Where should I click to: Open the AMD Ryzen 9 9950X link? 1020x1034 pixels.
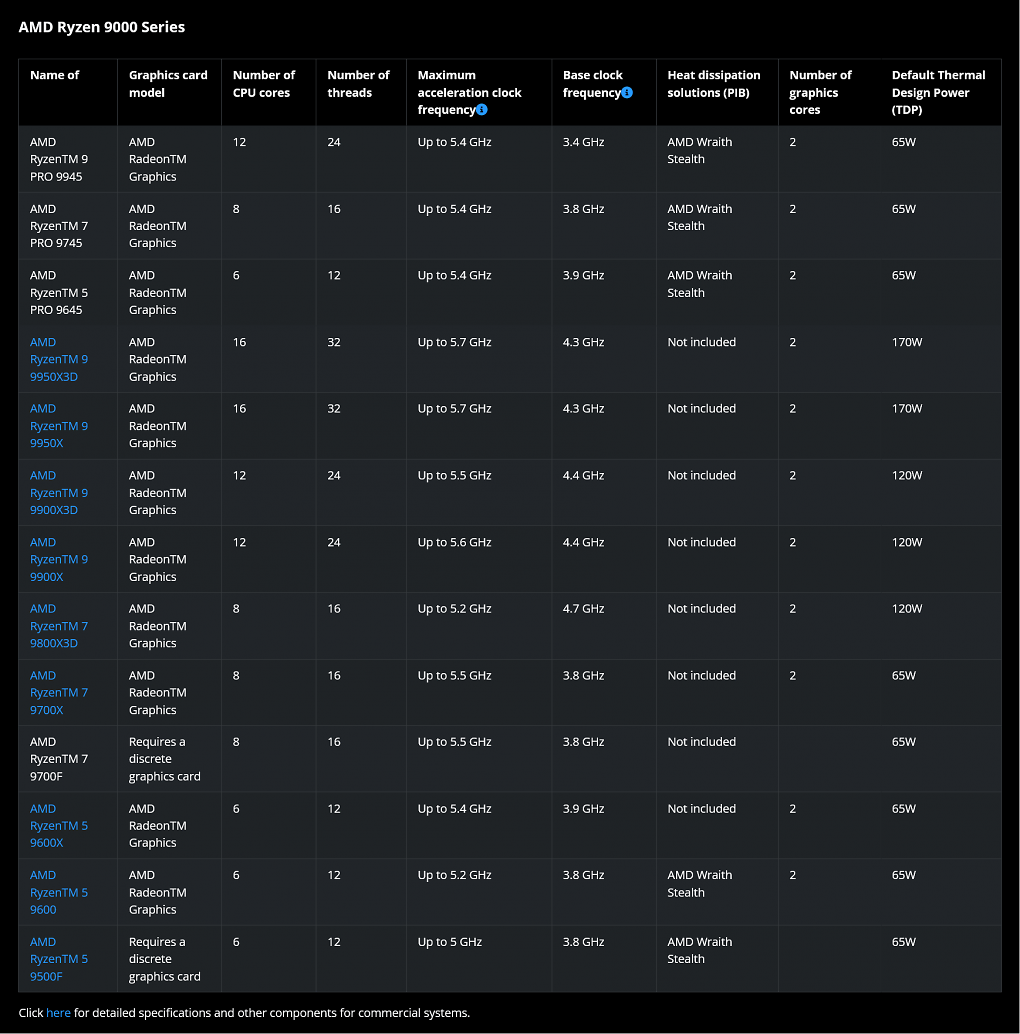pyautogui.click(x=59, y=426)
